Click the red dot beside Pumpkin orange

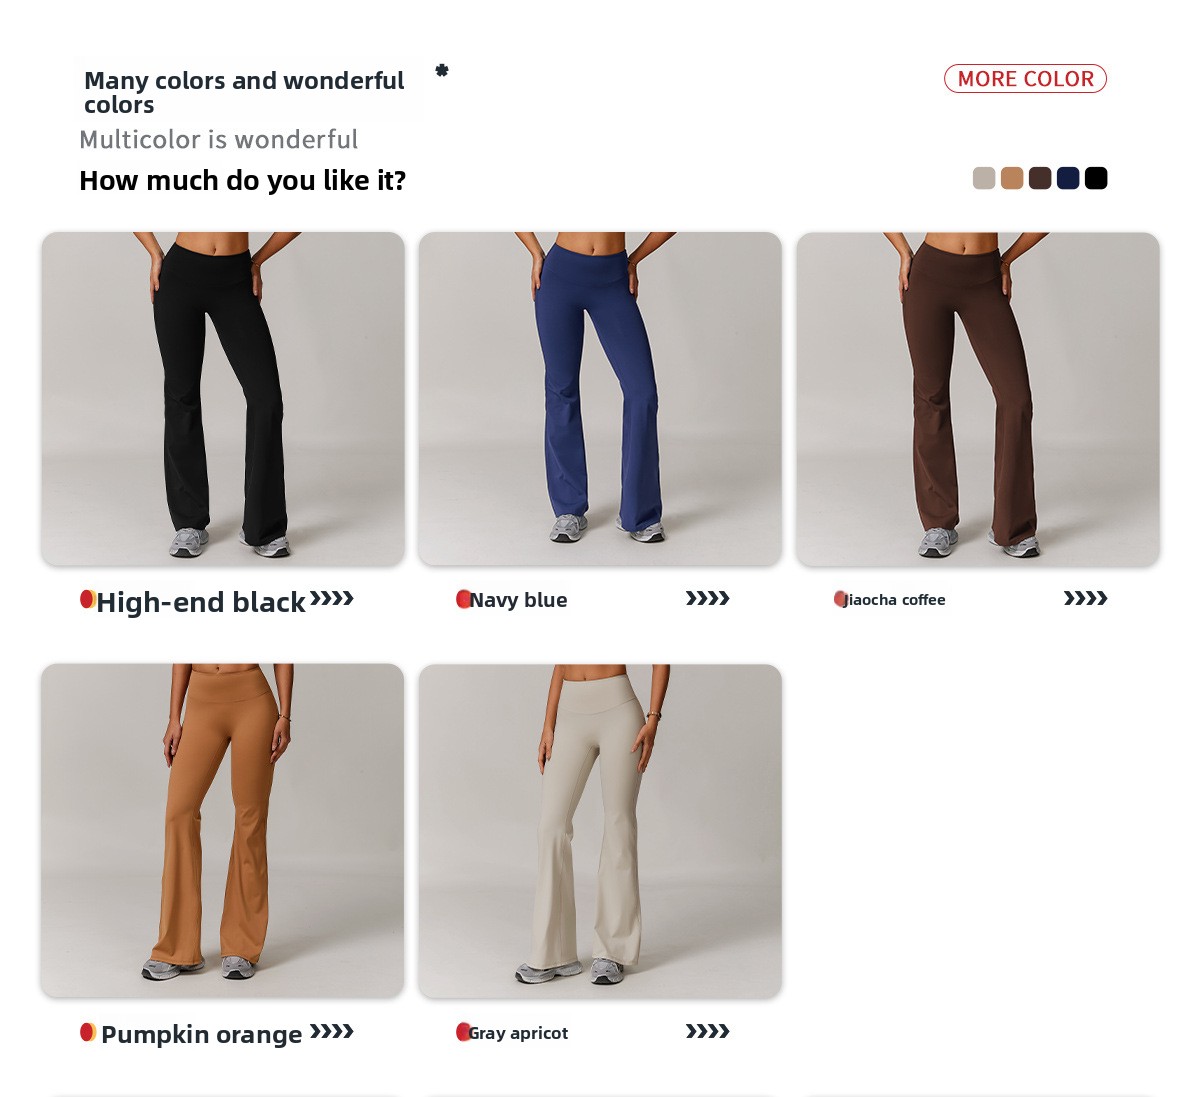pos(88,1032)
